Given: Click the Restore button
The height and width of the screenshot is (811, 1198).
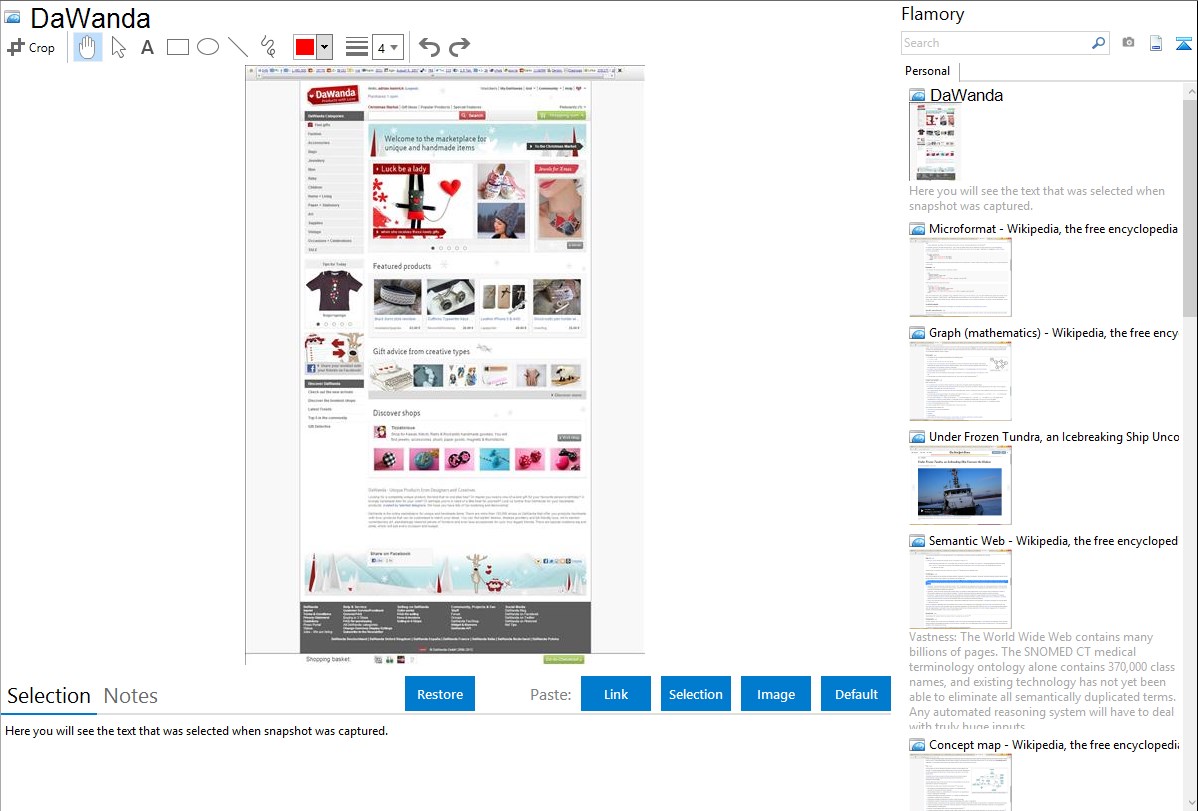Looking at the screenshot, I should pyautogui.click(x=440, y=694).
